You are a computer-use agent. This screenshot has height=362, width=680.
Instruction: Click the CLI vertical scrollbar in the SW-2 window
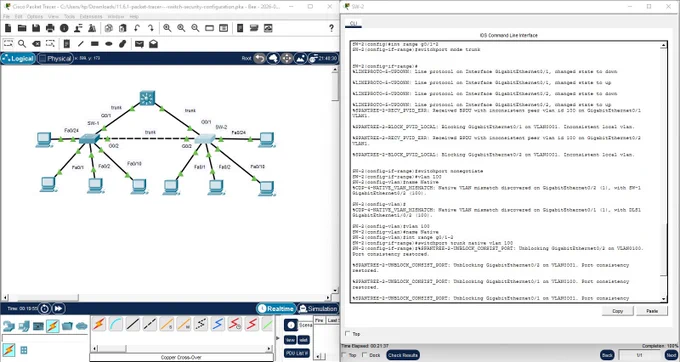click(x=664, y=171)
